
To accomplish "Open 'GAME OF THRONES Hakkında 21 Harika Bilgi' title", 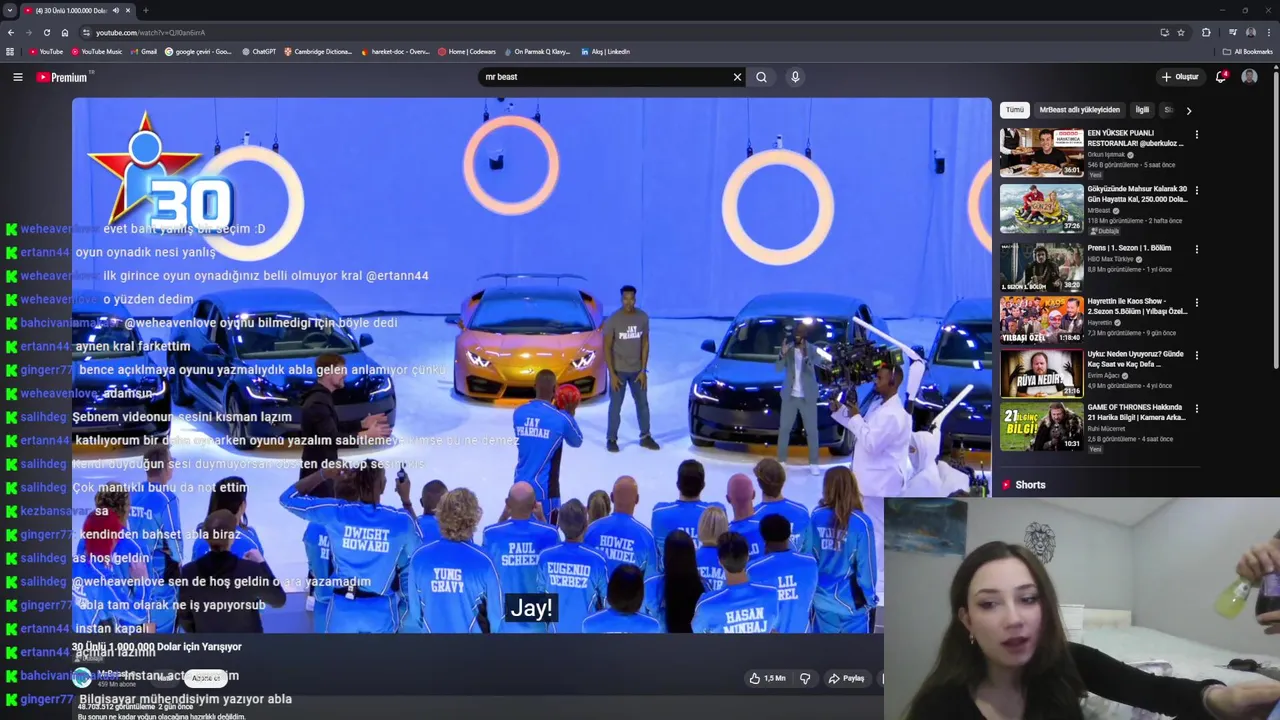I will [1136, 413].
